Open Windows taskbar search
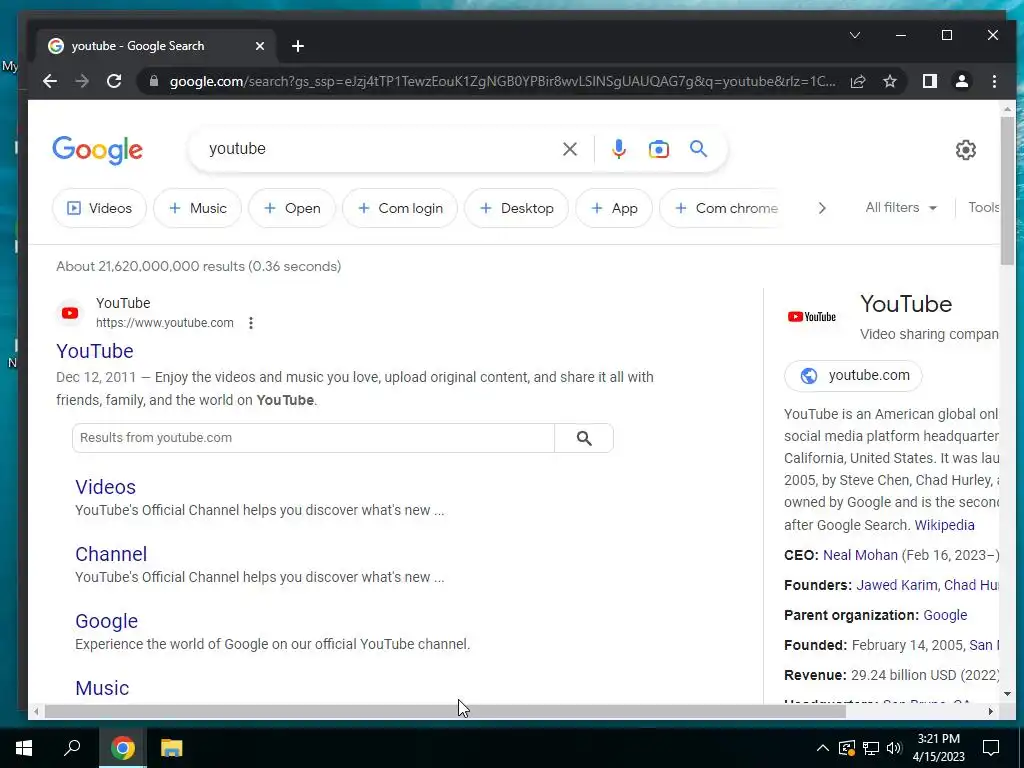This screenshot has height=768, width=1024. (x=72, y=748)
